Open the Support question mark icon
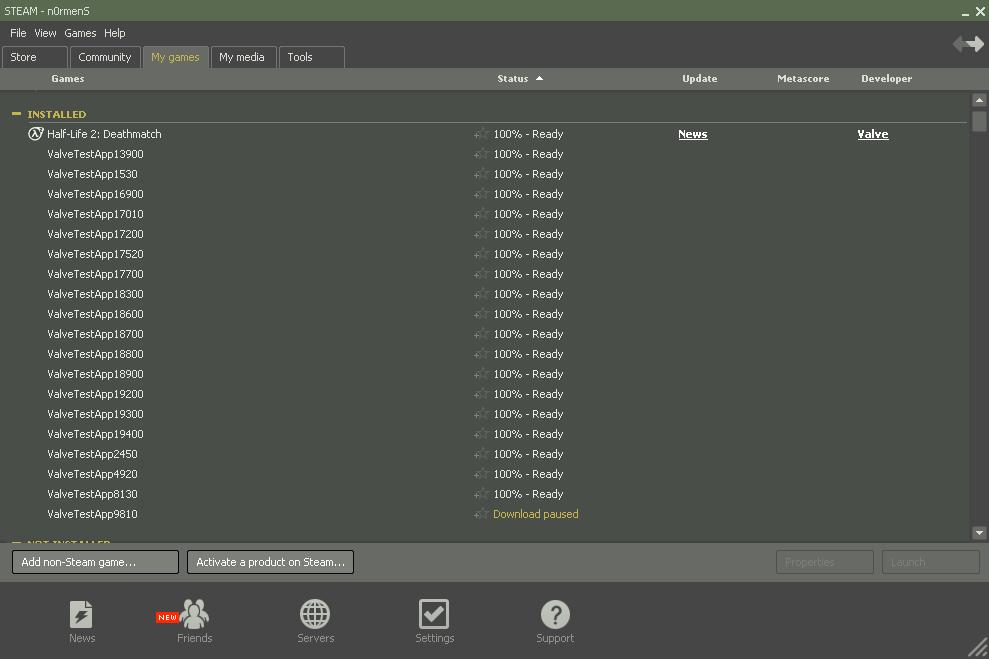 click(x=555, y=614)
